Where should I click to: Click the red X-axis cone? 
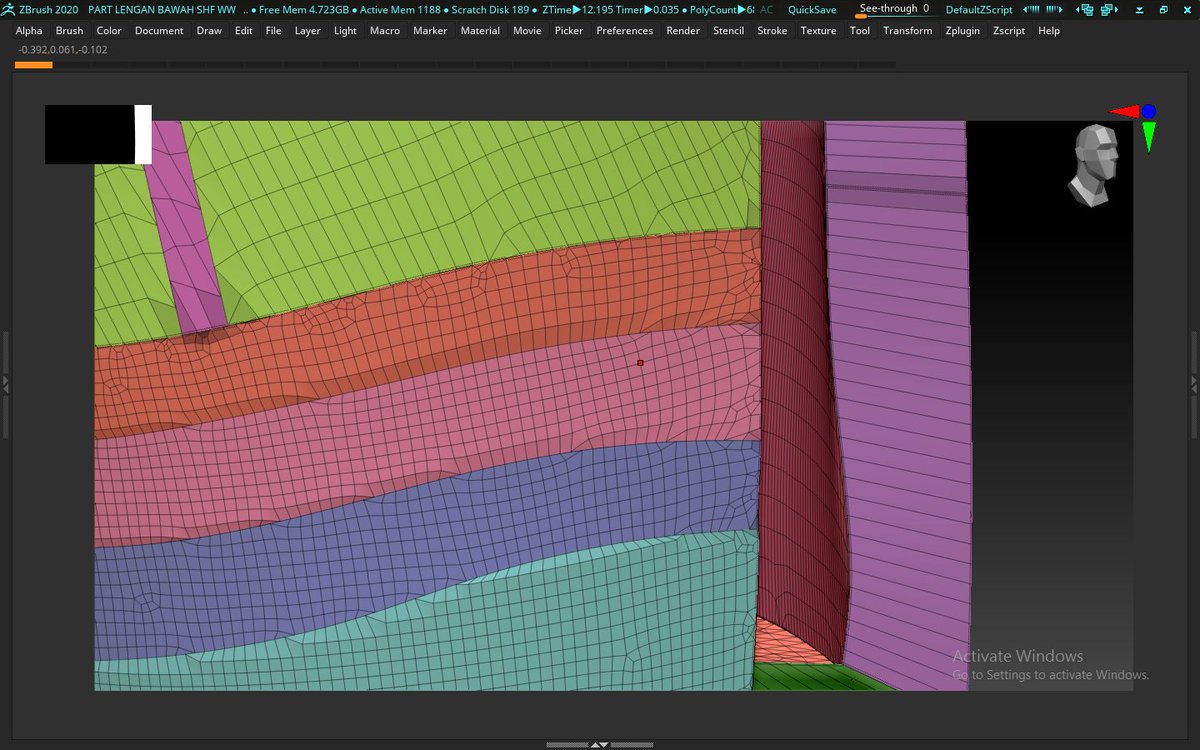1125,112
